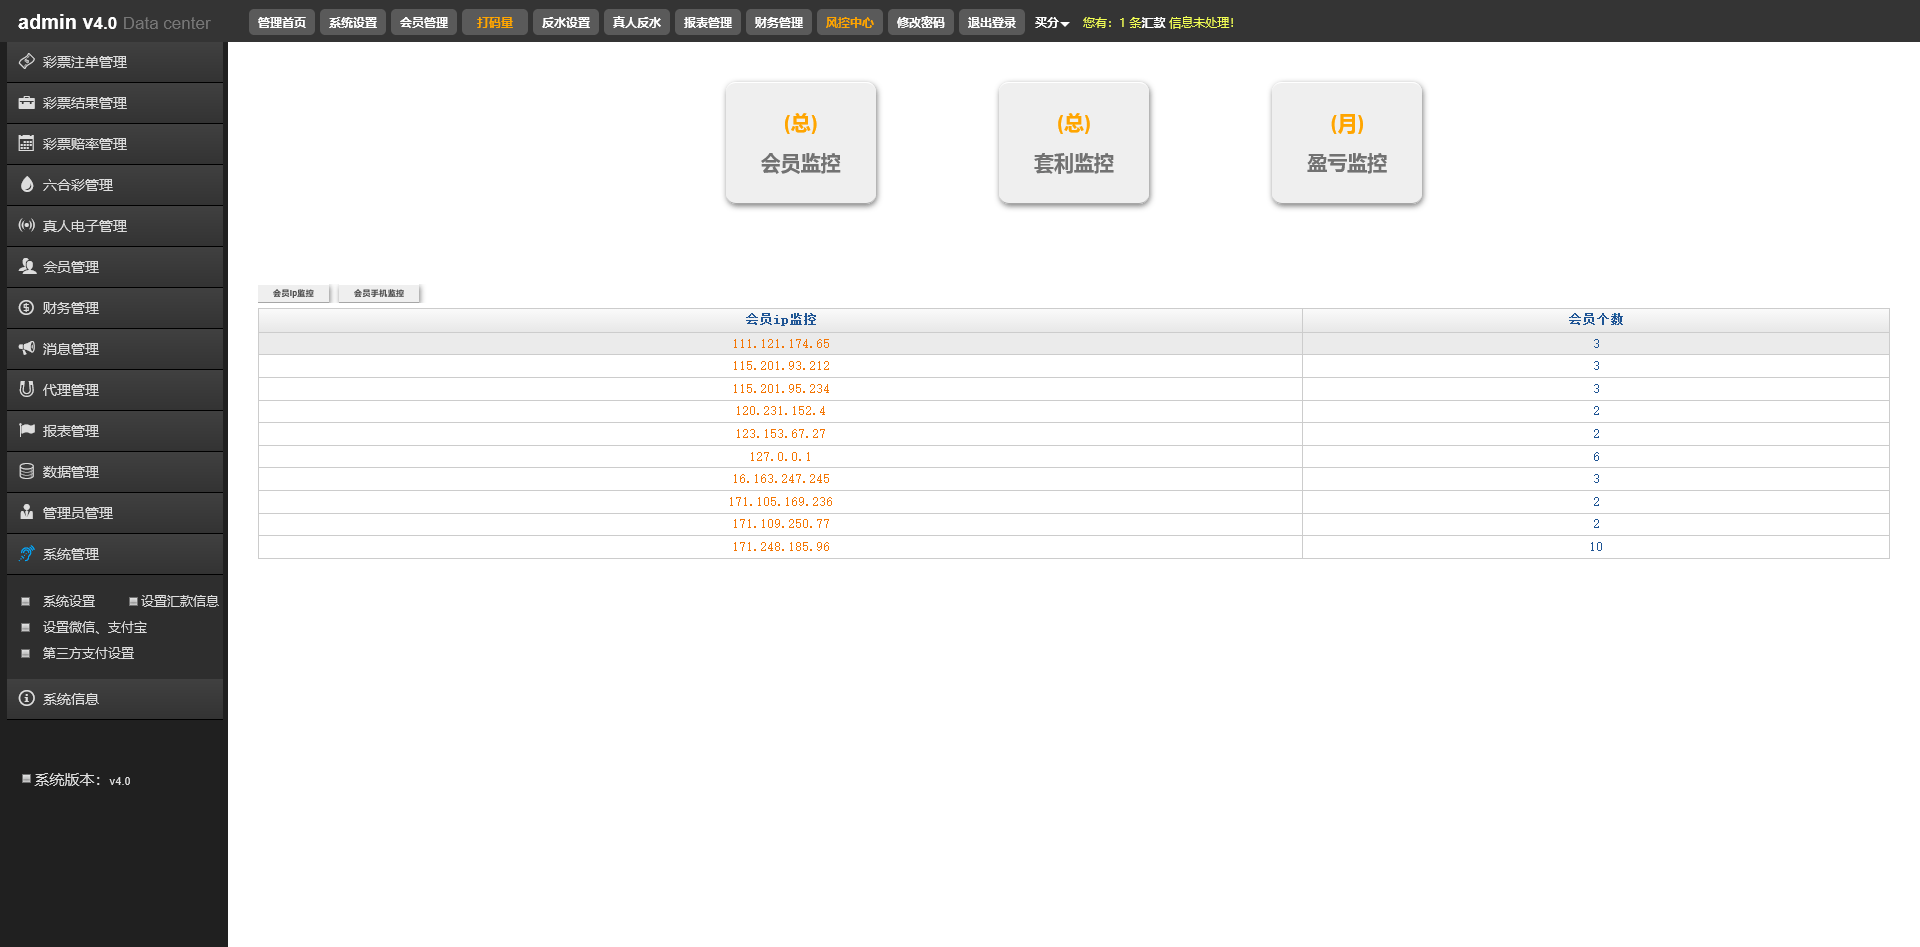
Task: Click the megaphone icon for 消息管理
Action: point(27,349)
